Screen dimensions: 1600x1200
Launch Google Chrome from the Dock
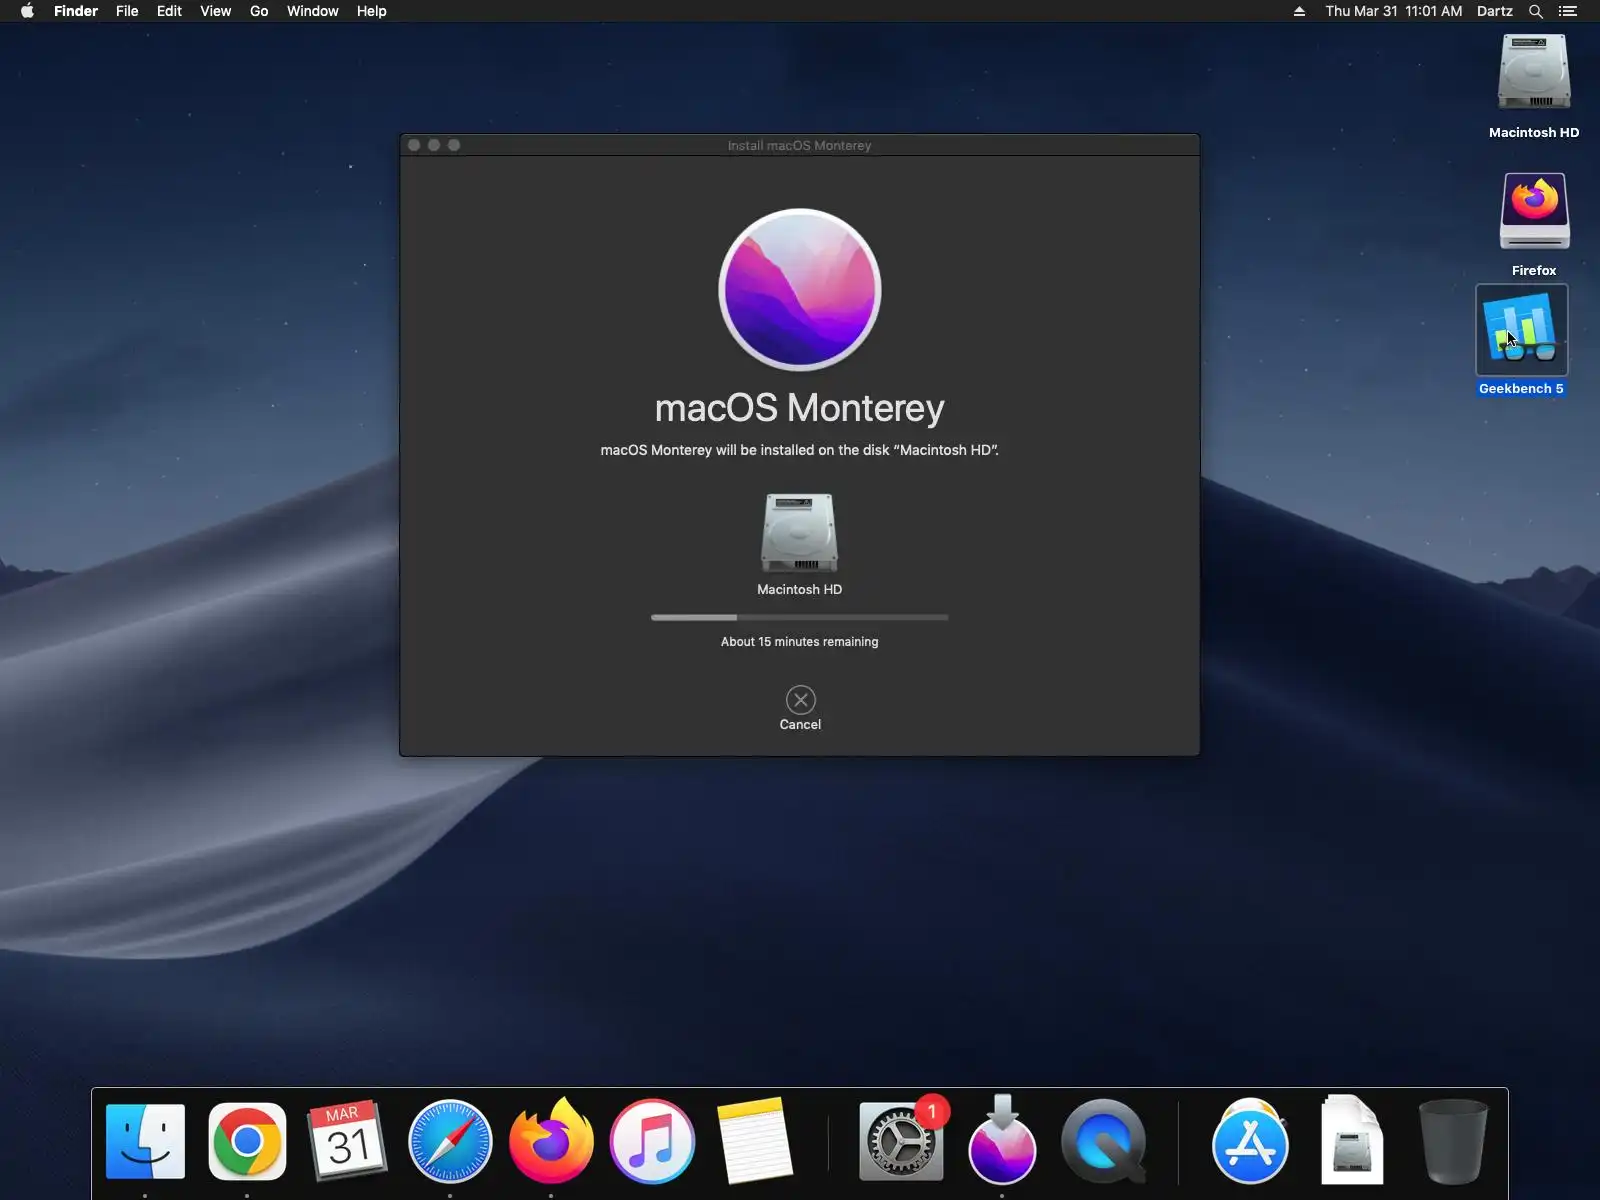click(247, 1141)
